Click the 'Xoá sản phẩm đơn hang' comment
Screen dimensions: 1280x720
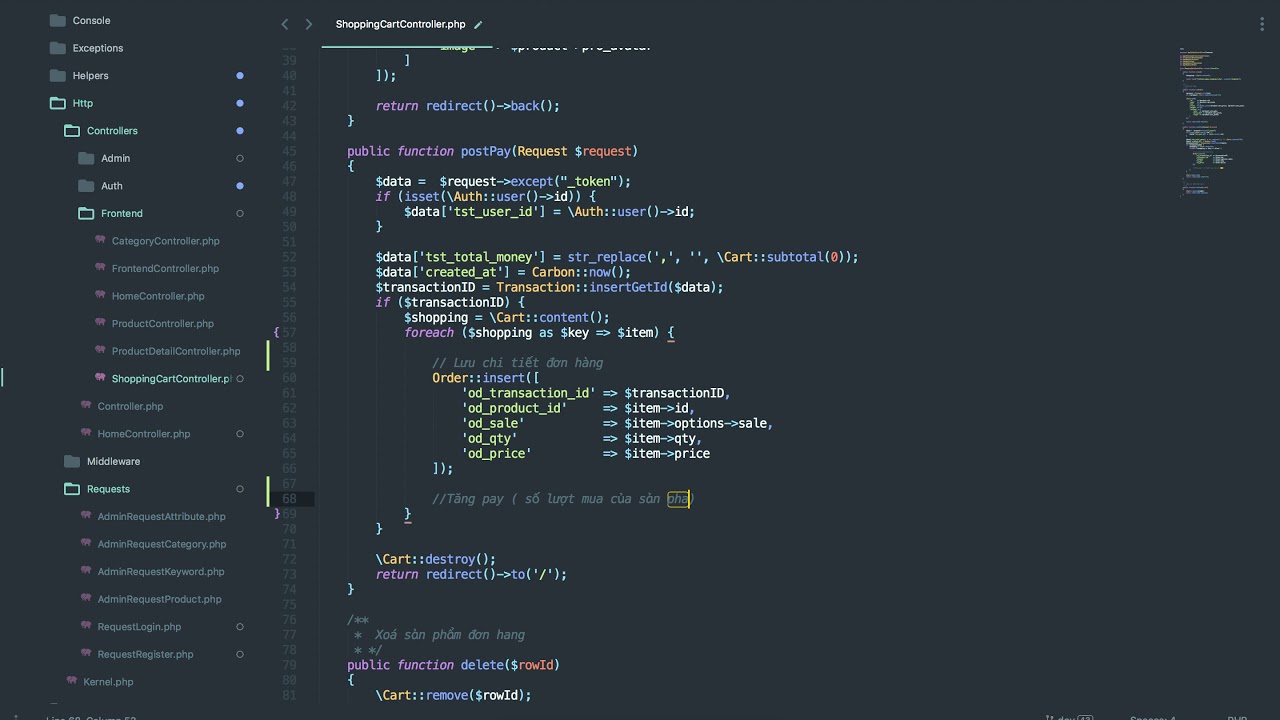(x=449, y=635)
